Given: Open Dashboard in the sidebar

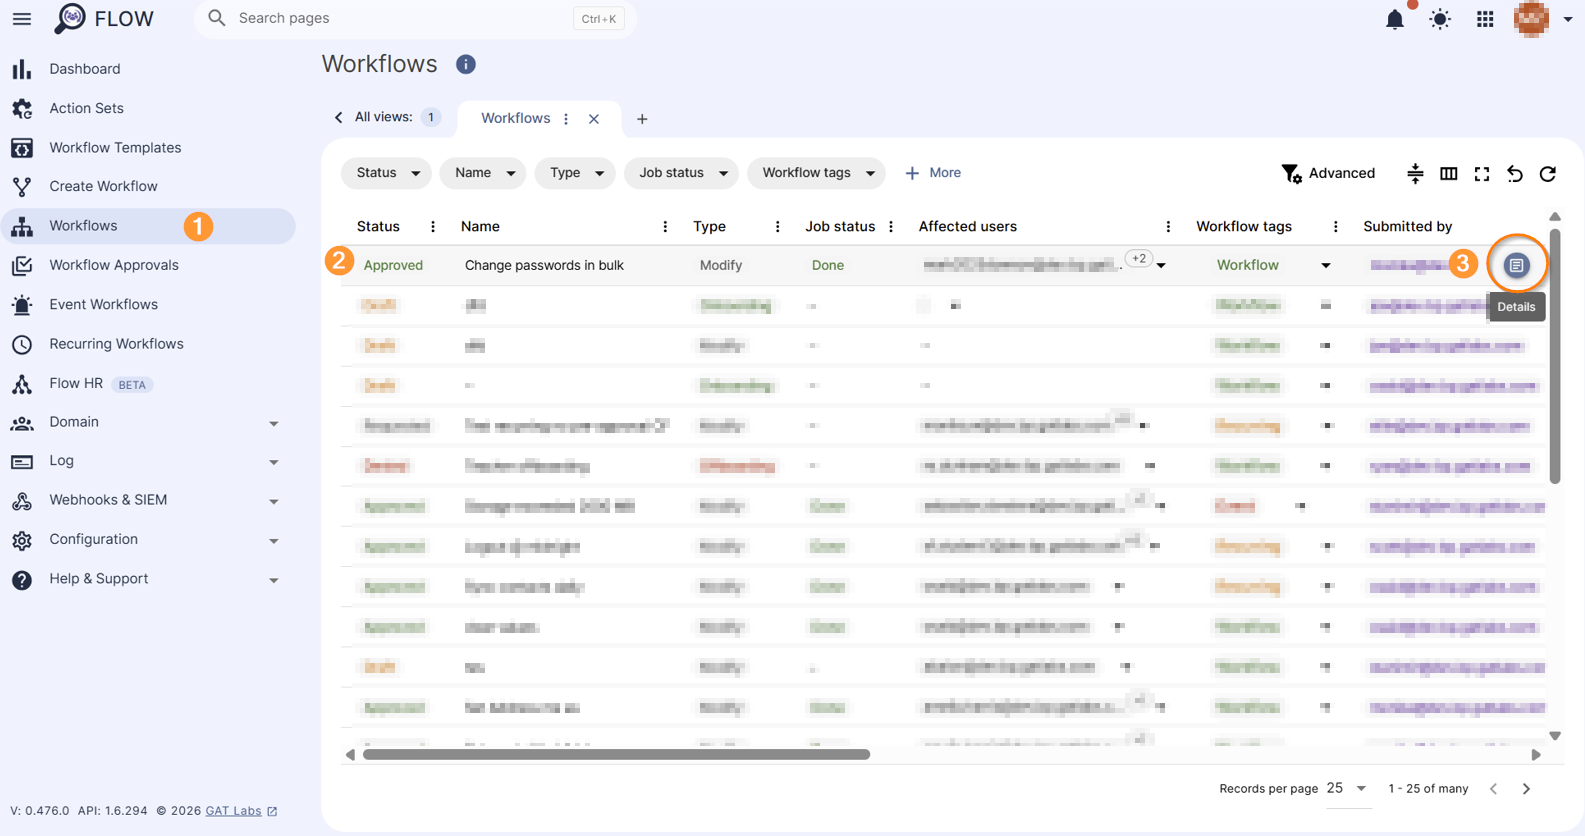Looking at the screenshot, I should click(148, 69).
